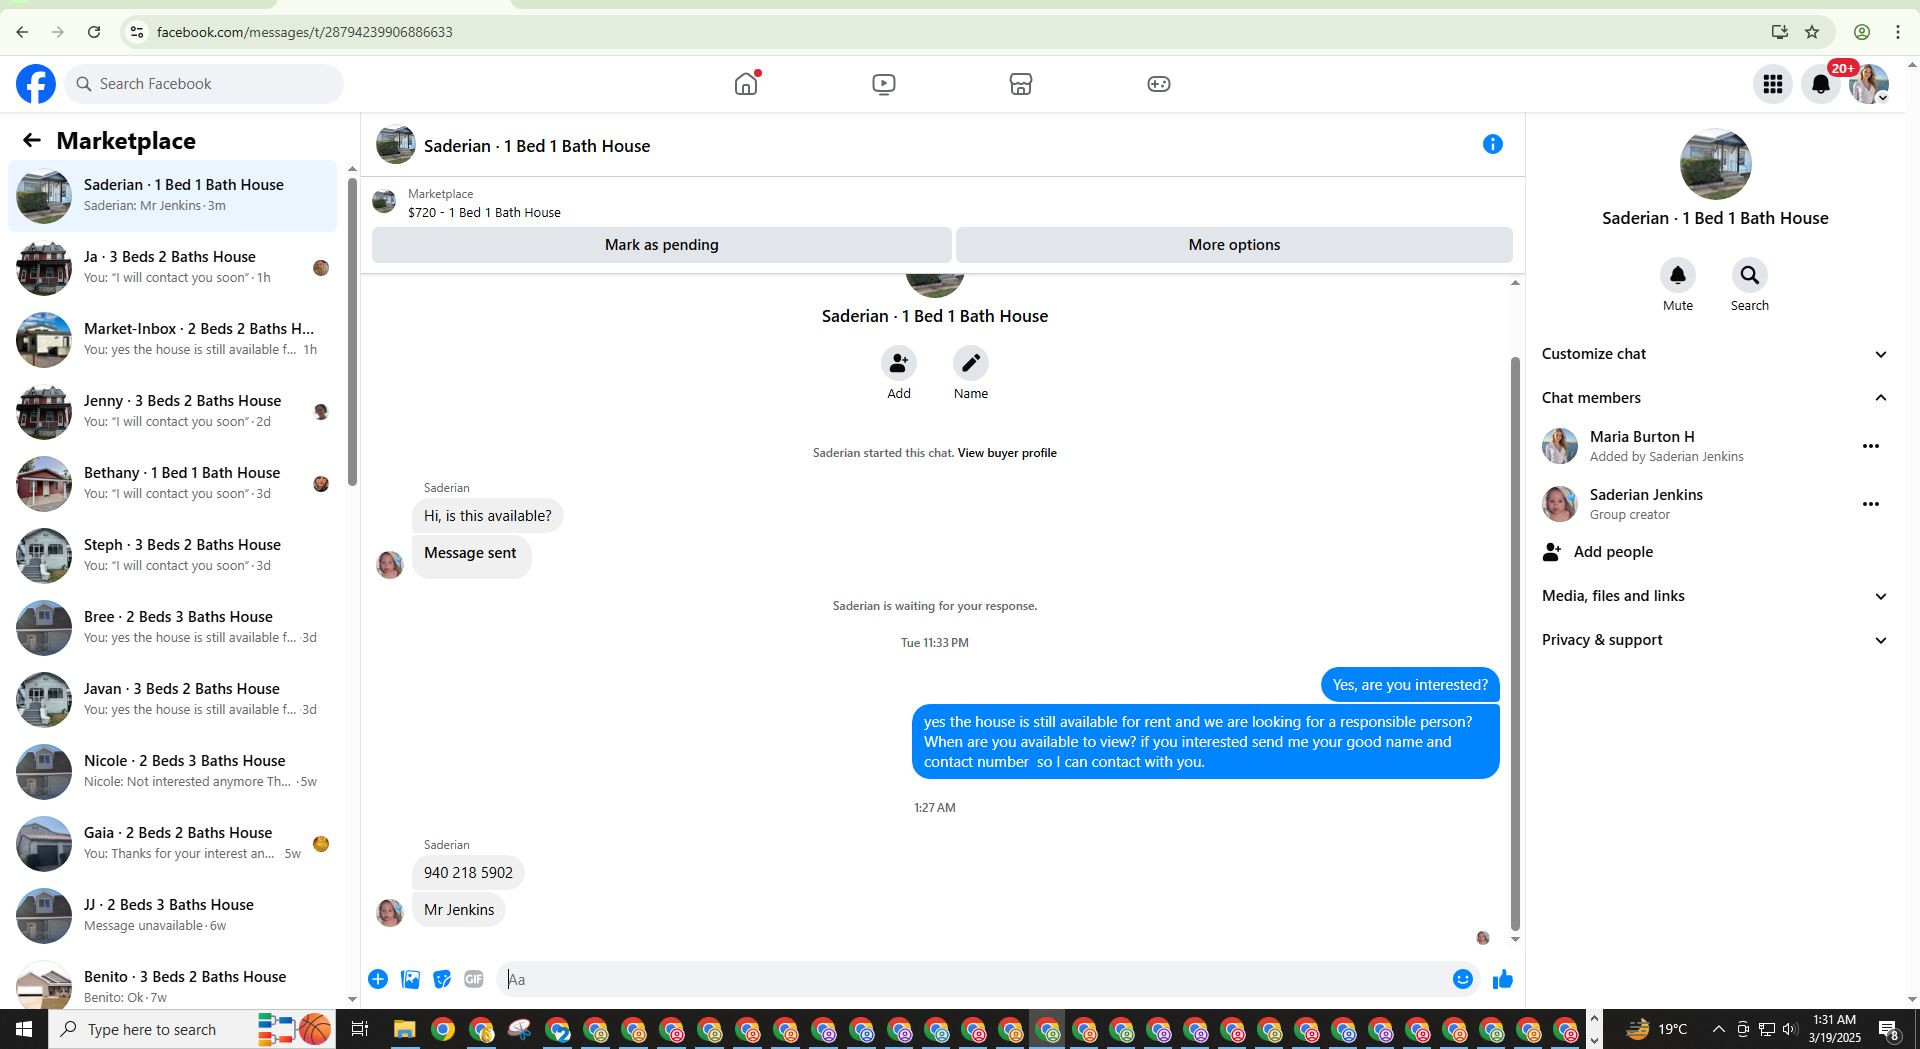Viewport: 1920px width, 1049px height.
Task: Select the 940 218 5902 message bubble
Action: [x=468, y=873]
